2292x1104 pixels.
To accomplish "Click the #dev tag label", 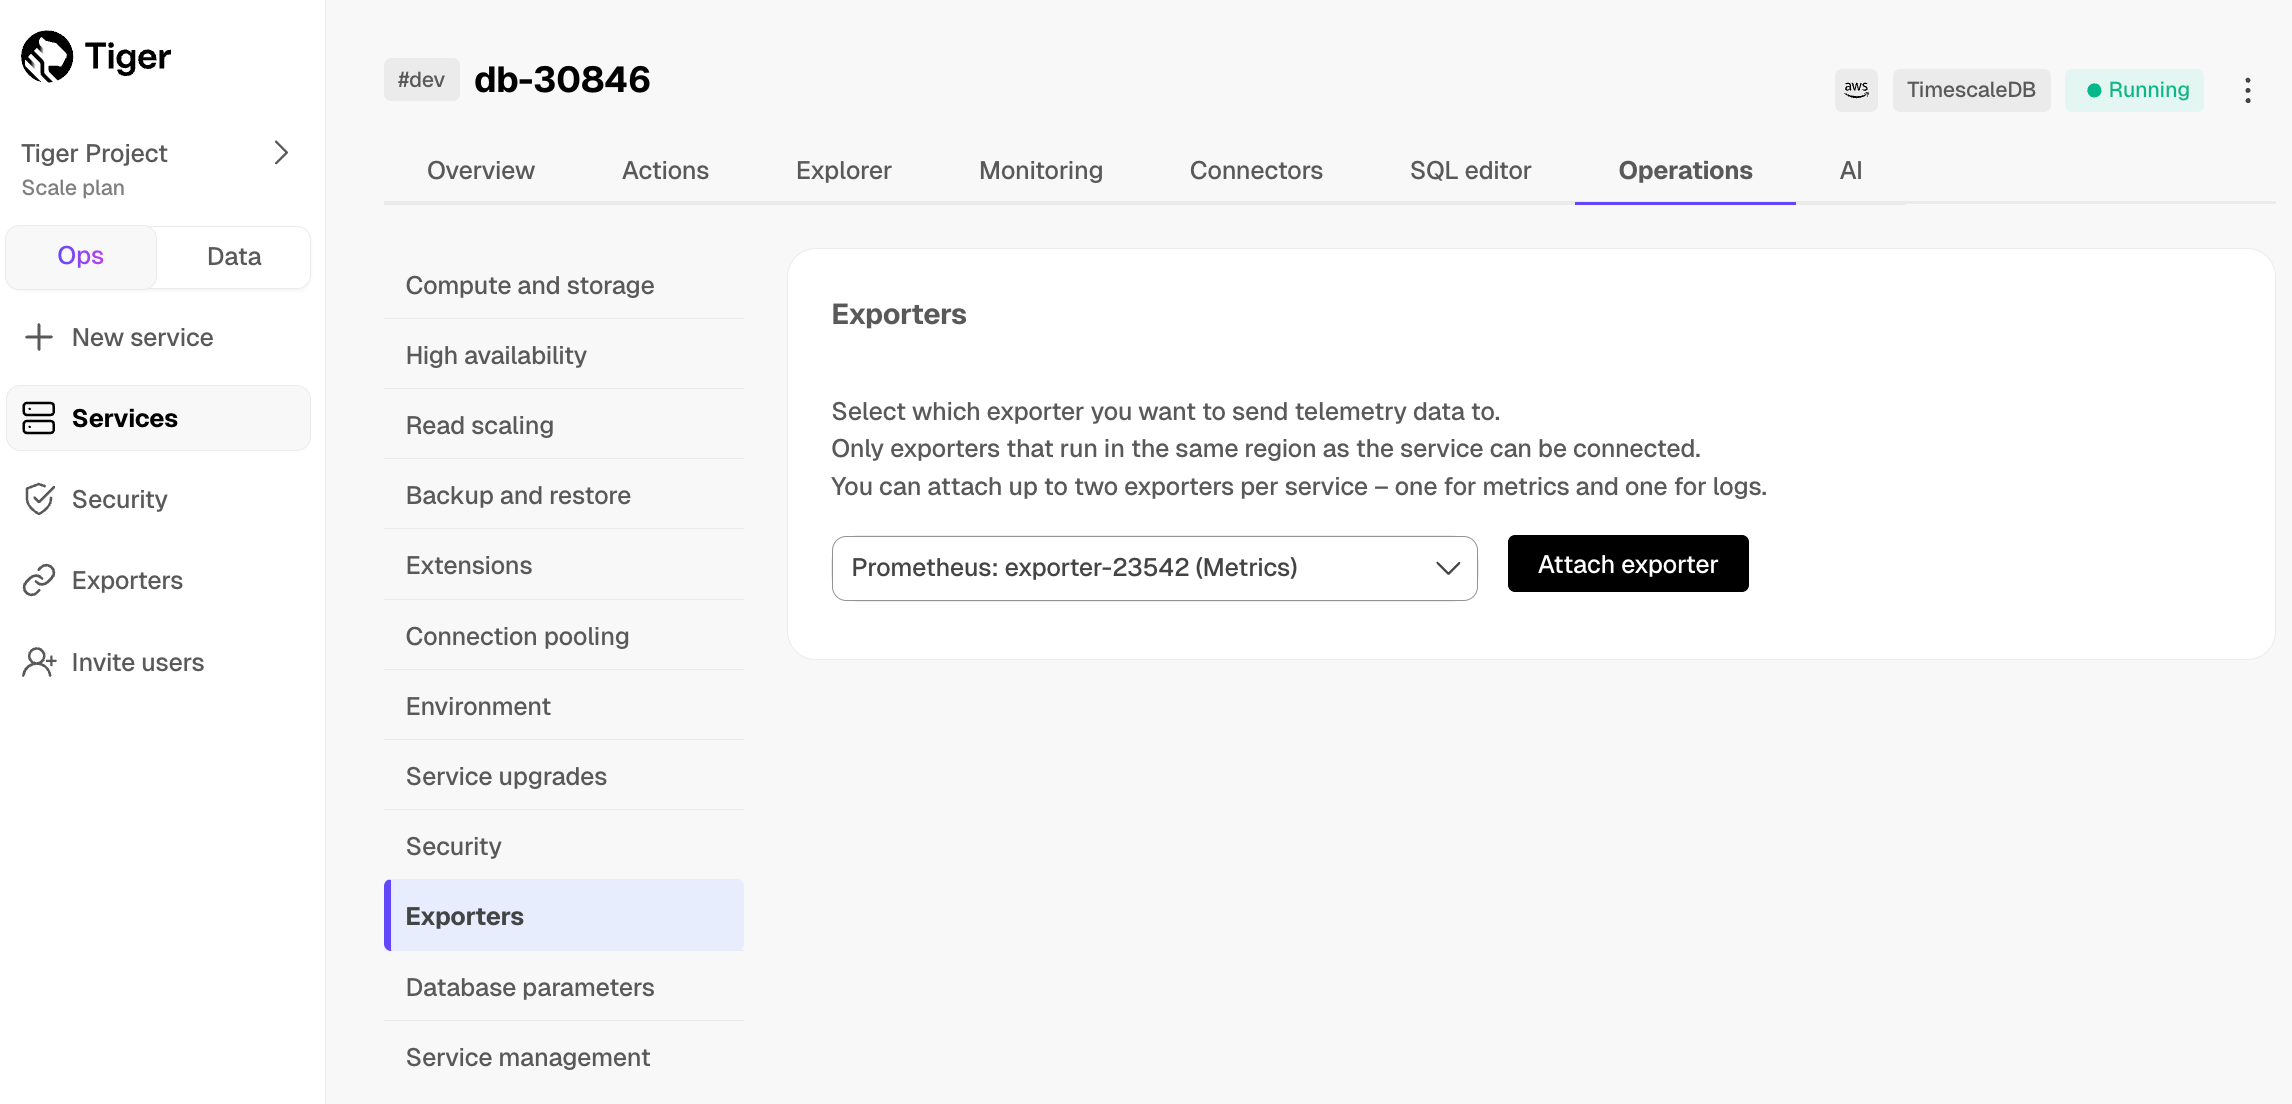I will coord(421,80).
